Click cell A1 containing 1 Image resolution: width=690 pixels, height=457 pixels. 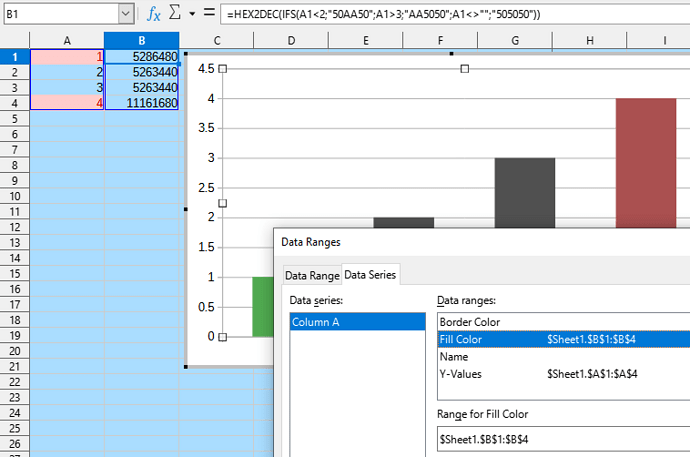[x=67, y=57]
